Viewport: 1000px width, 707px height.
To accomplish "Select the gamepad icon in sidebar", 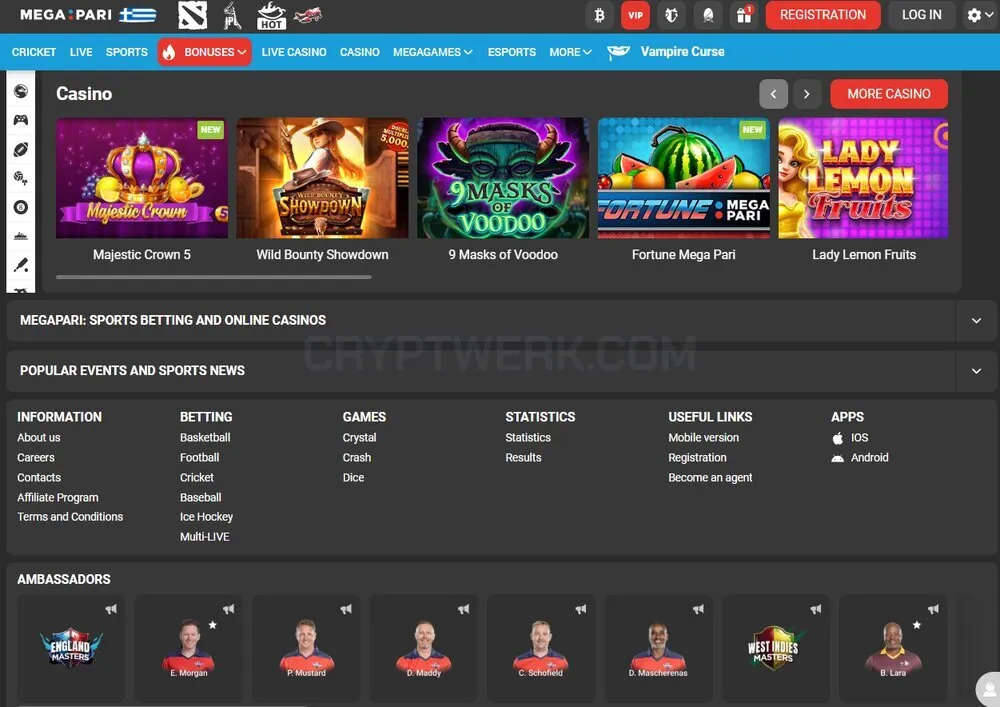I will 21,120.
